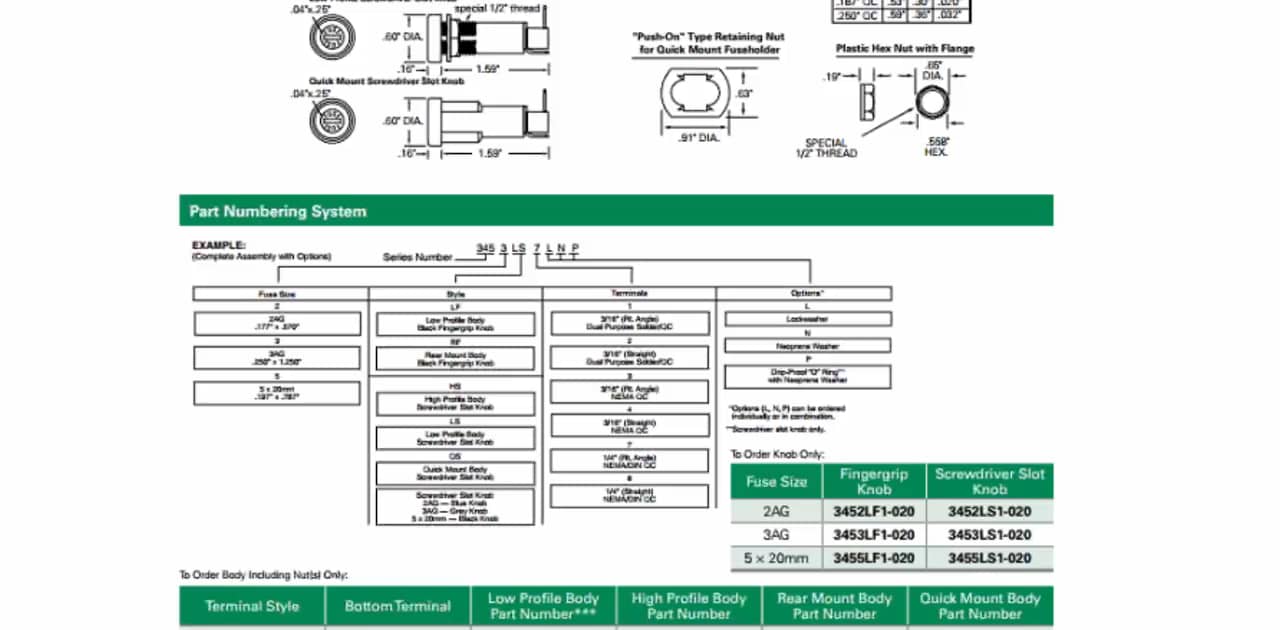Image resolution: width=1280 pixels, height=630 pixels.
Task: Click the 'Lockwasher' option box
Action: [808, 319]
